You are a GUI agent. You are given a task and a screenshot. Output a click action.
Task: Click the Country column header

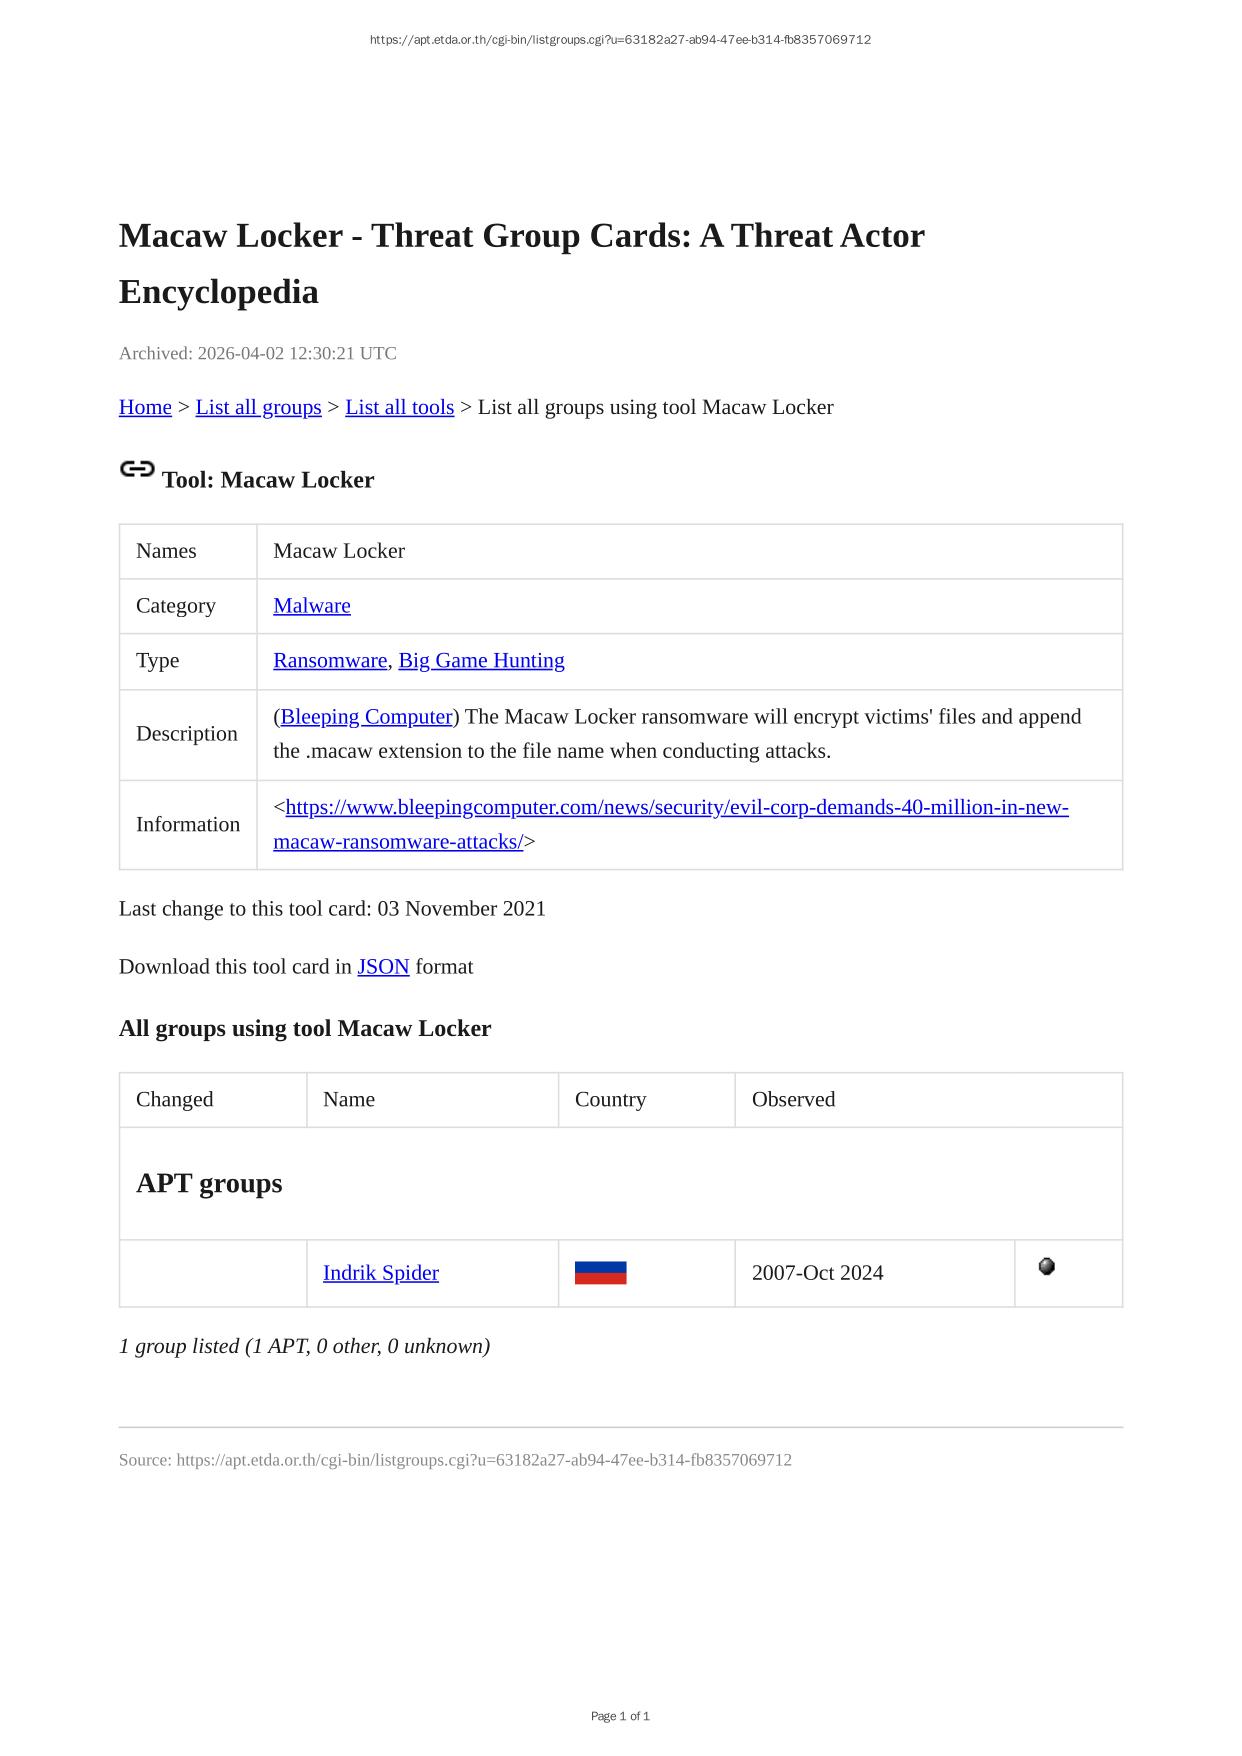610,1100
